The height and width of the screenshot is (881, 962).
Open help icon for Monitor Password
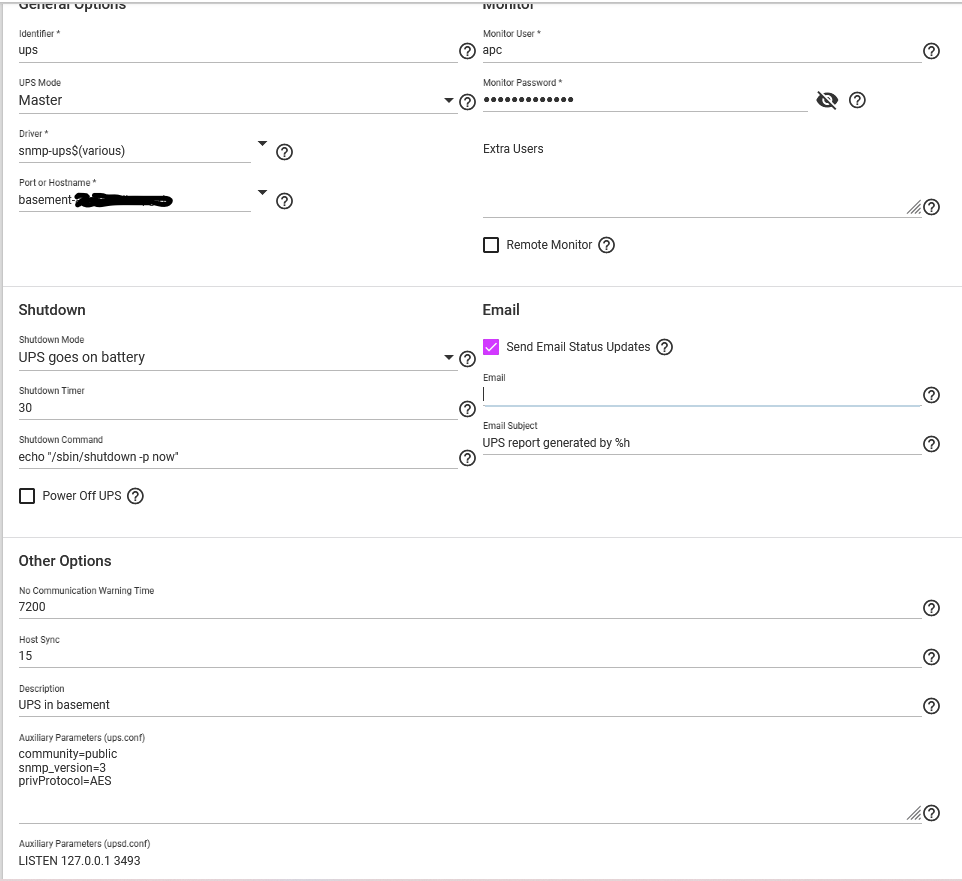[x=857, y=100]
